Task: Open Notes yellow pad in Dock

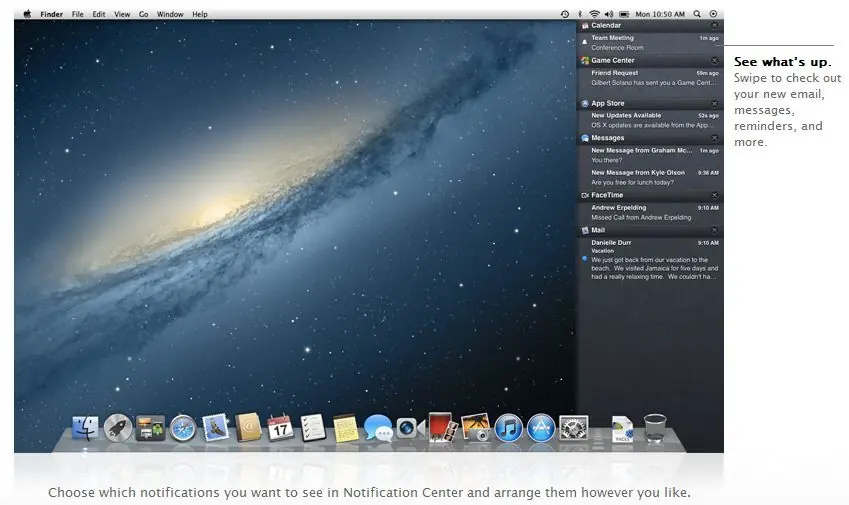Action: 346,428
